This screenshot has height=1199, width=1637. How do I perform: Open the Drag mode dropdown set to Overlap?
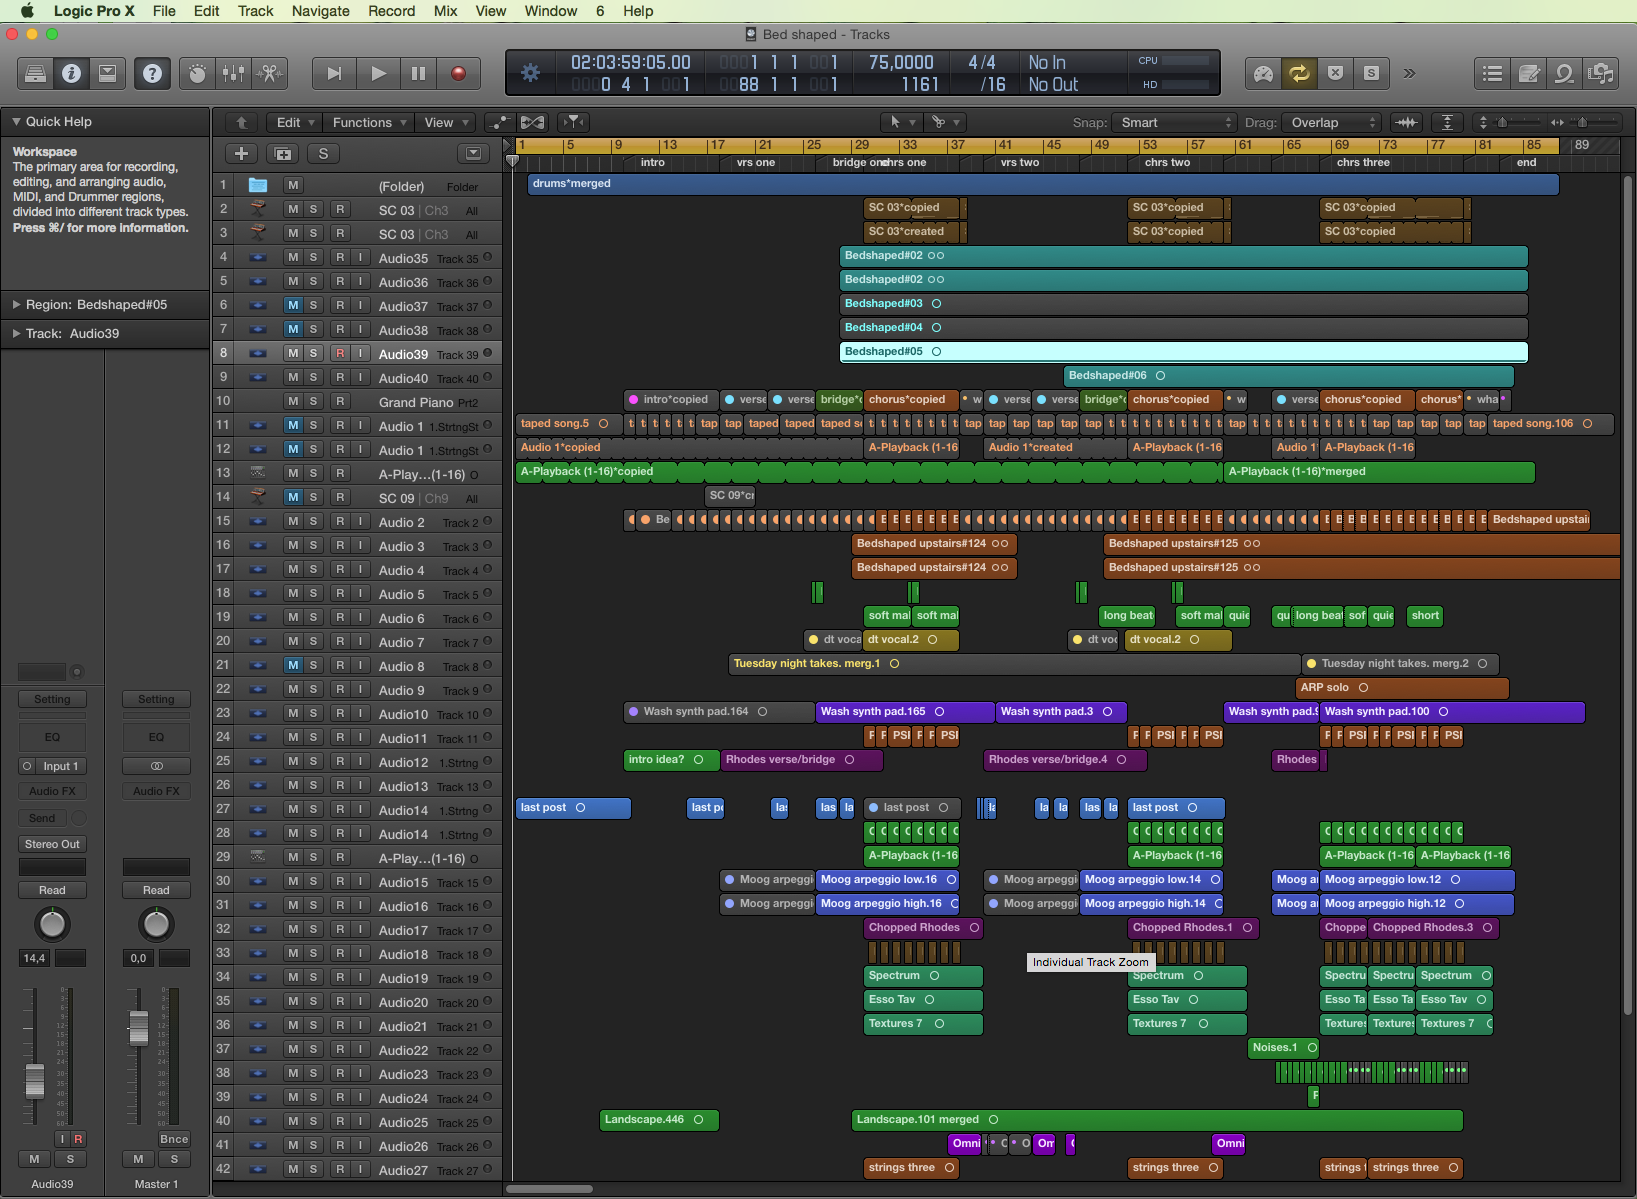tap(1331, 122)
